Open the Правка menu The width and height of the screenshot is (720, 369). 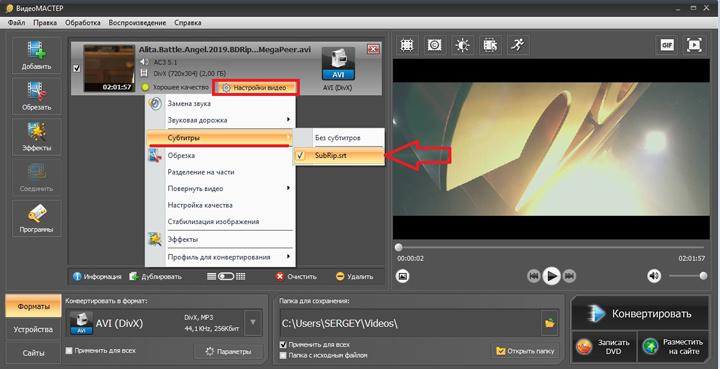(x=45, y=22)
